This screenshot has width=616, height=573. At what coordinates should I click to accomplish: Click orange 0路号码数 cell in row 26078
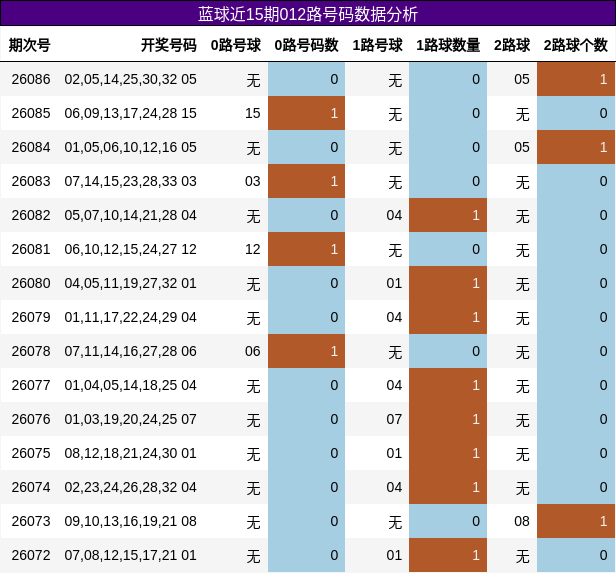(x=306, y=351)
